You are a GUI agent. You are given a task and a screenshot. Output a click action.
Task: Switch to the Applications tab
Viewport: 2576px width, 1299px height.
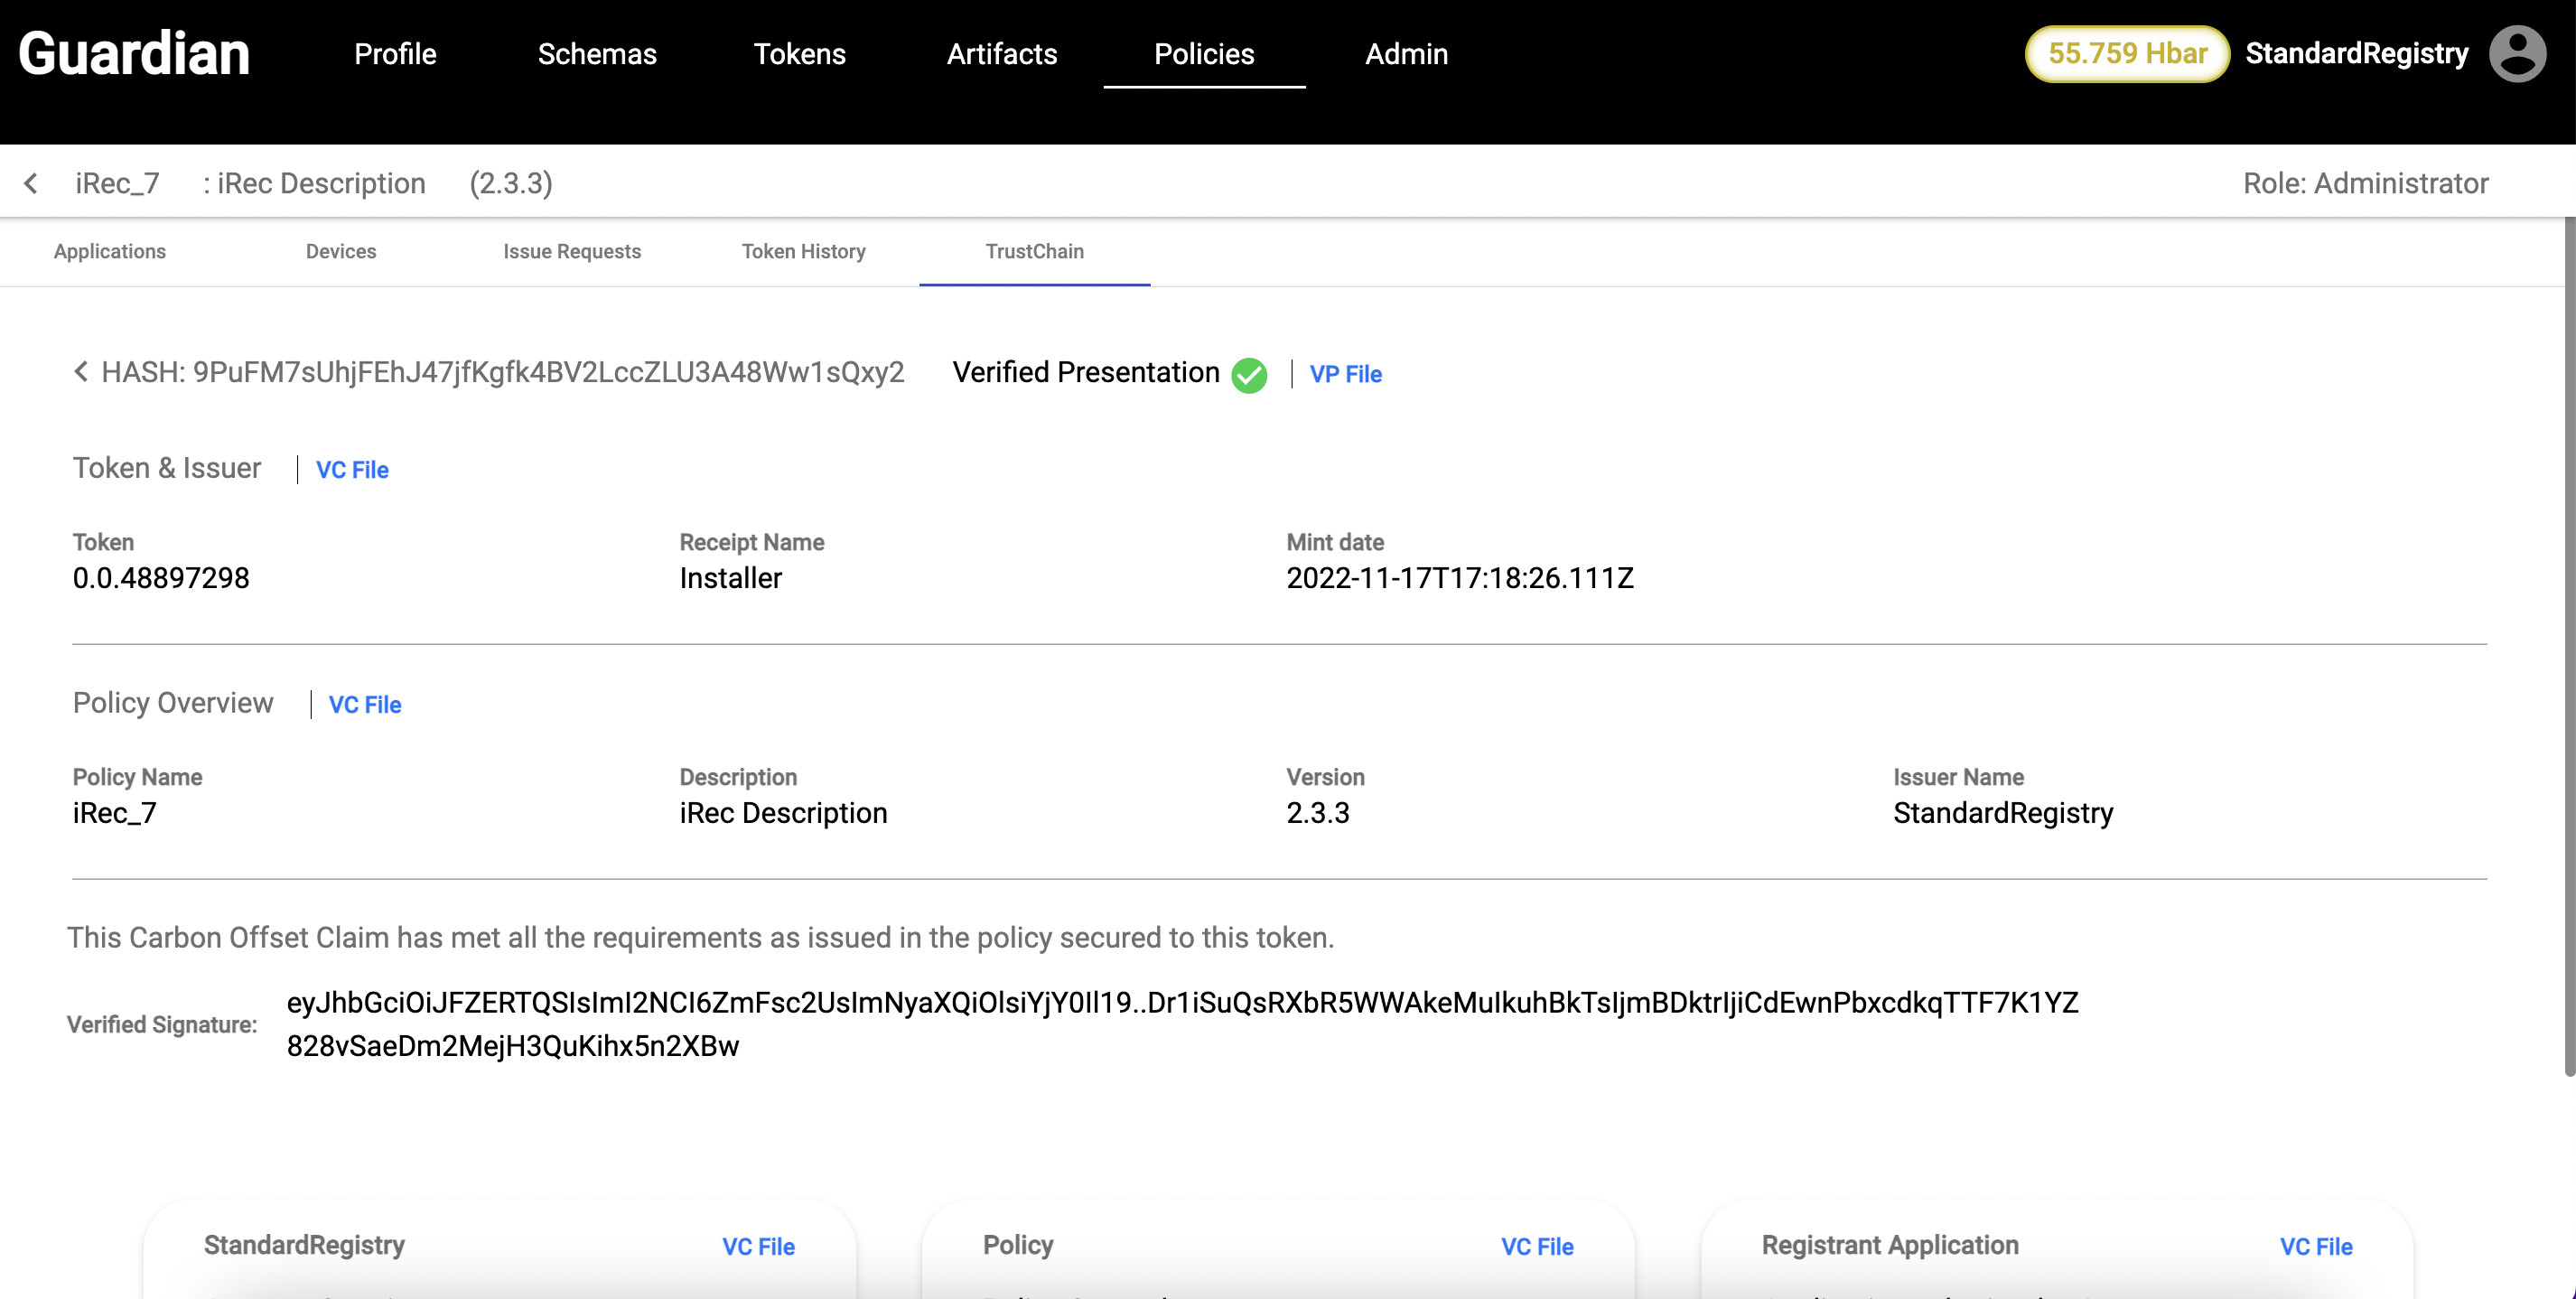pos(110,252)
